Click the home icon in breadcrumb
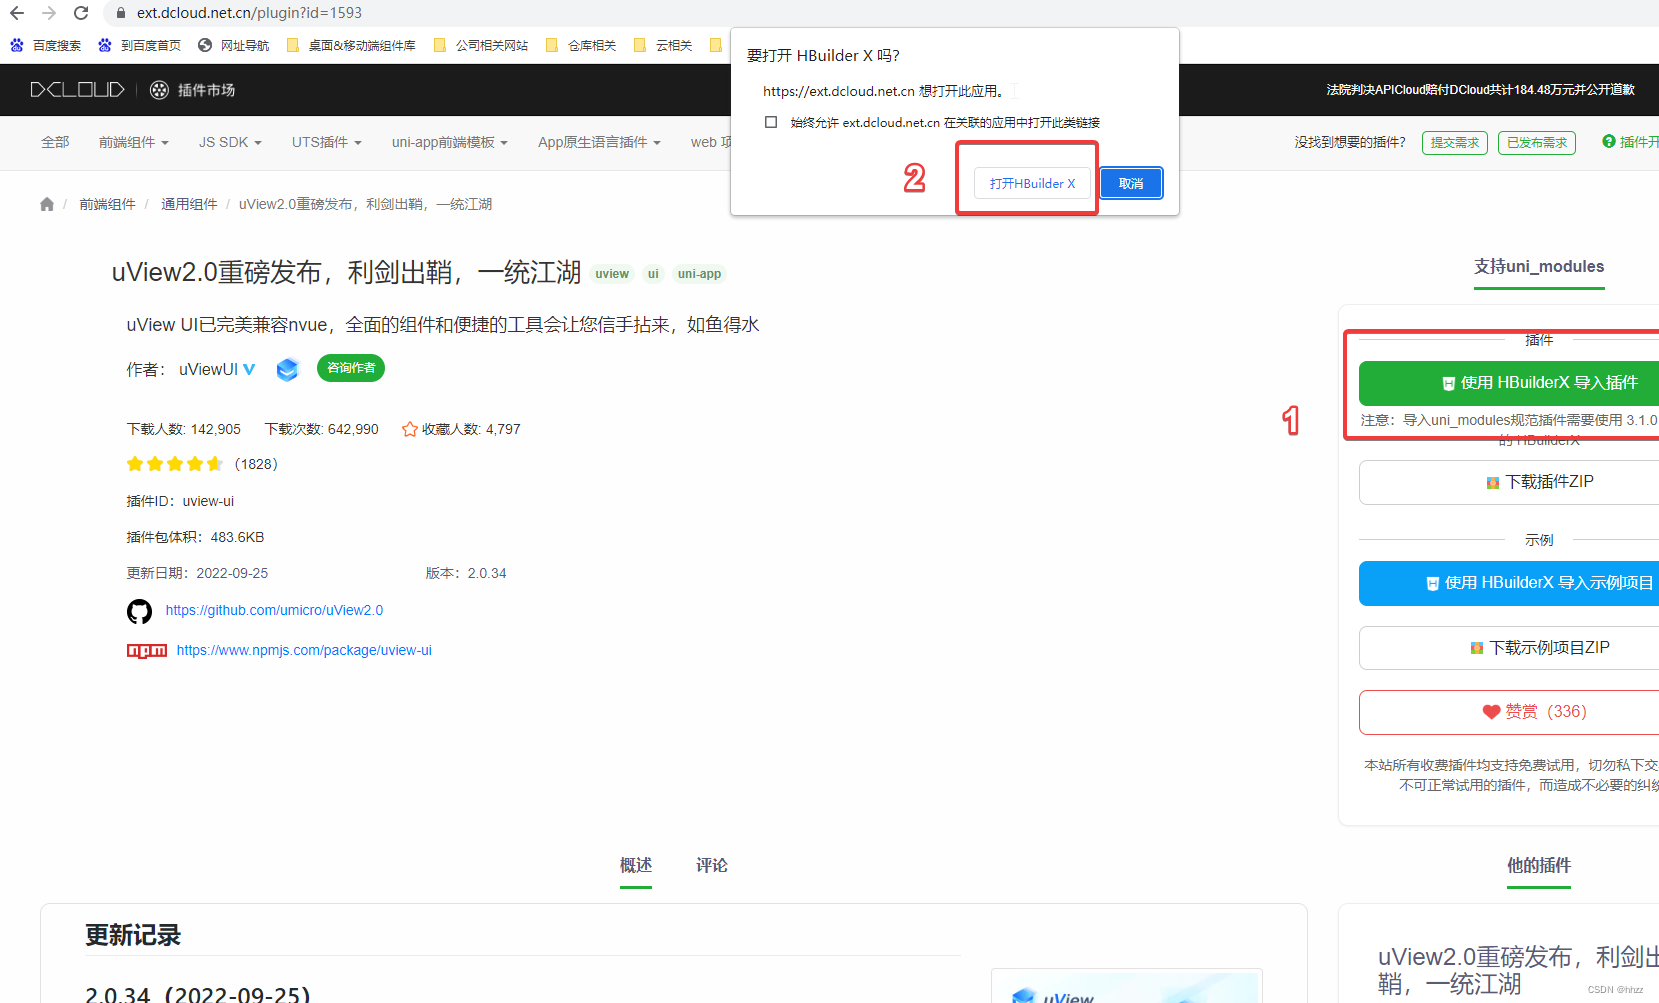The width and height of the screenshot is (1659, 1003). pos(47,204)
